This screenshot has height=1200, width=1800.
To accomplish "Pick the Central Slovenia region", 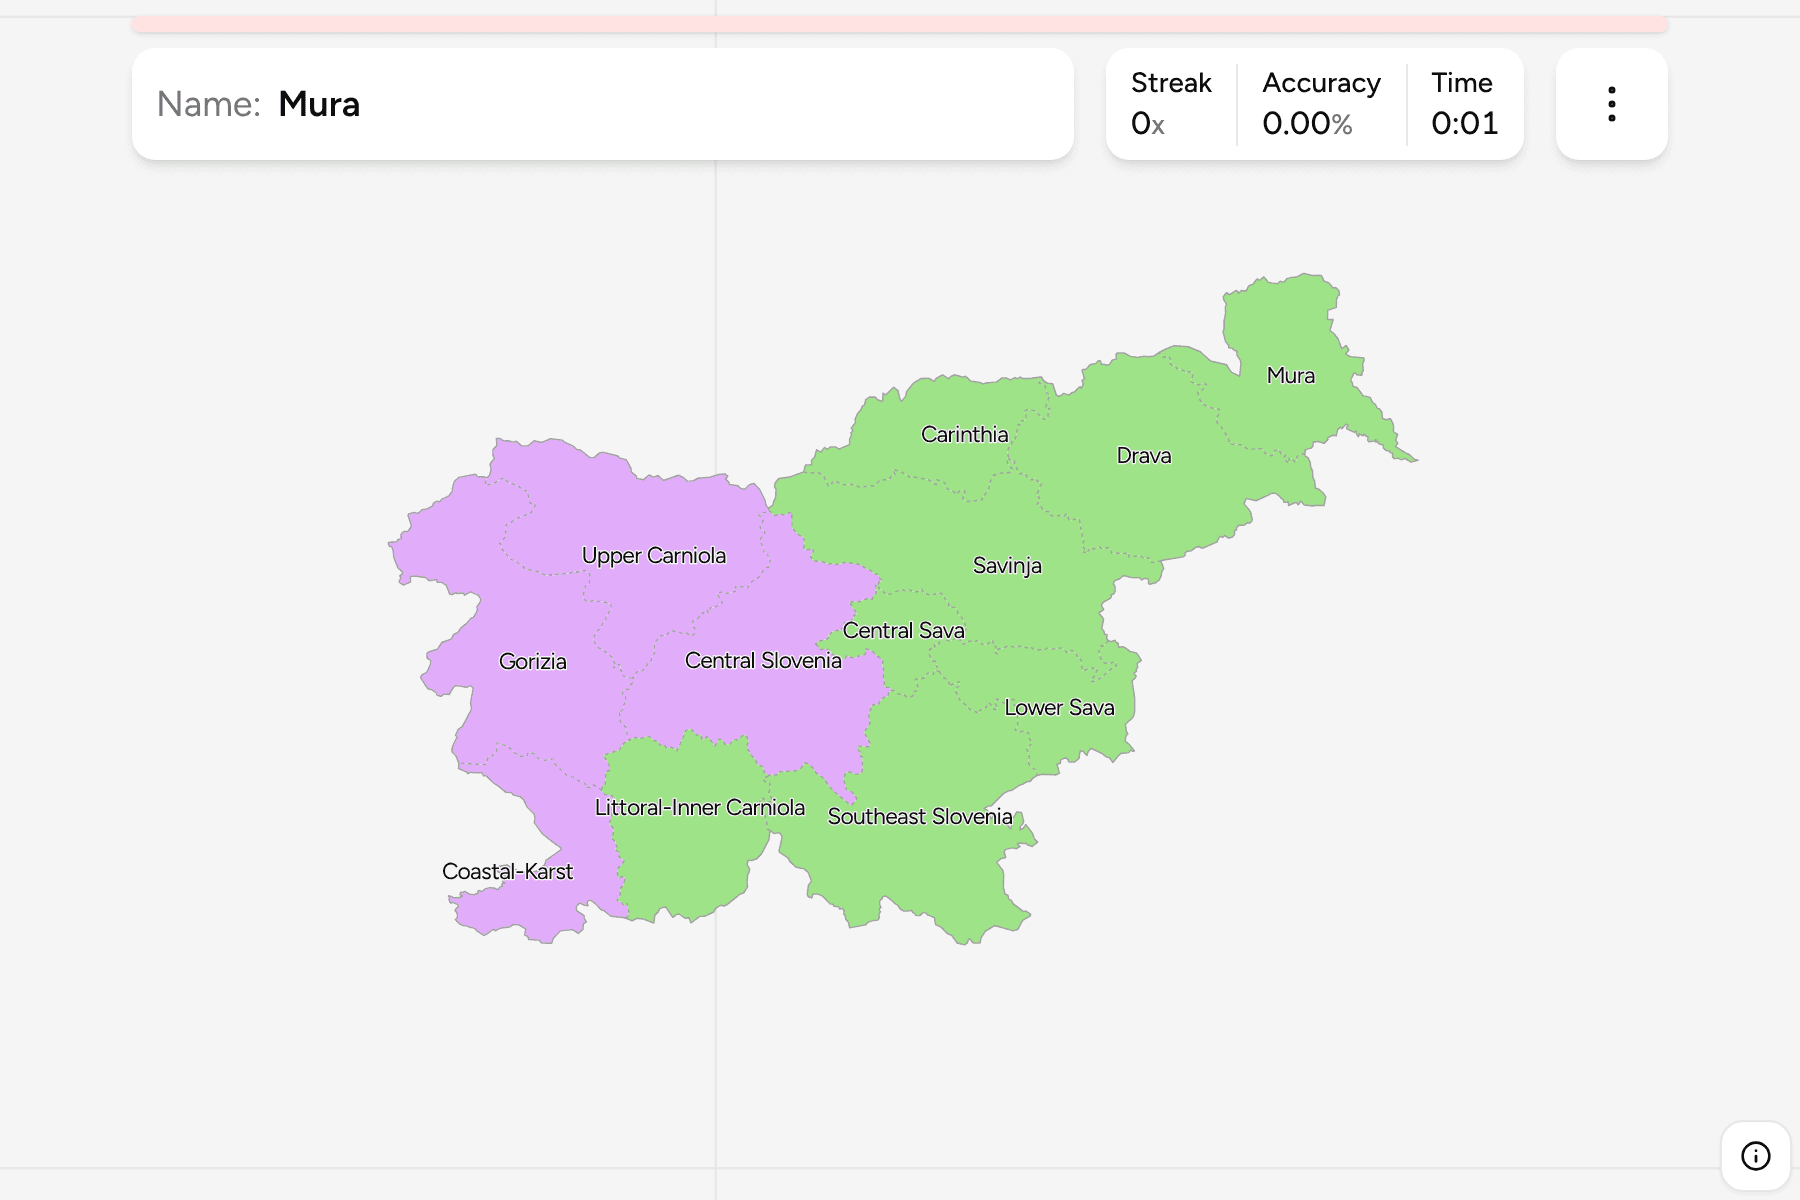I will pyautogui.click(x=763, y=661).
